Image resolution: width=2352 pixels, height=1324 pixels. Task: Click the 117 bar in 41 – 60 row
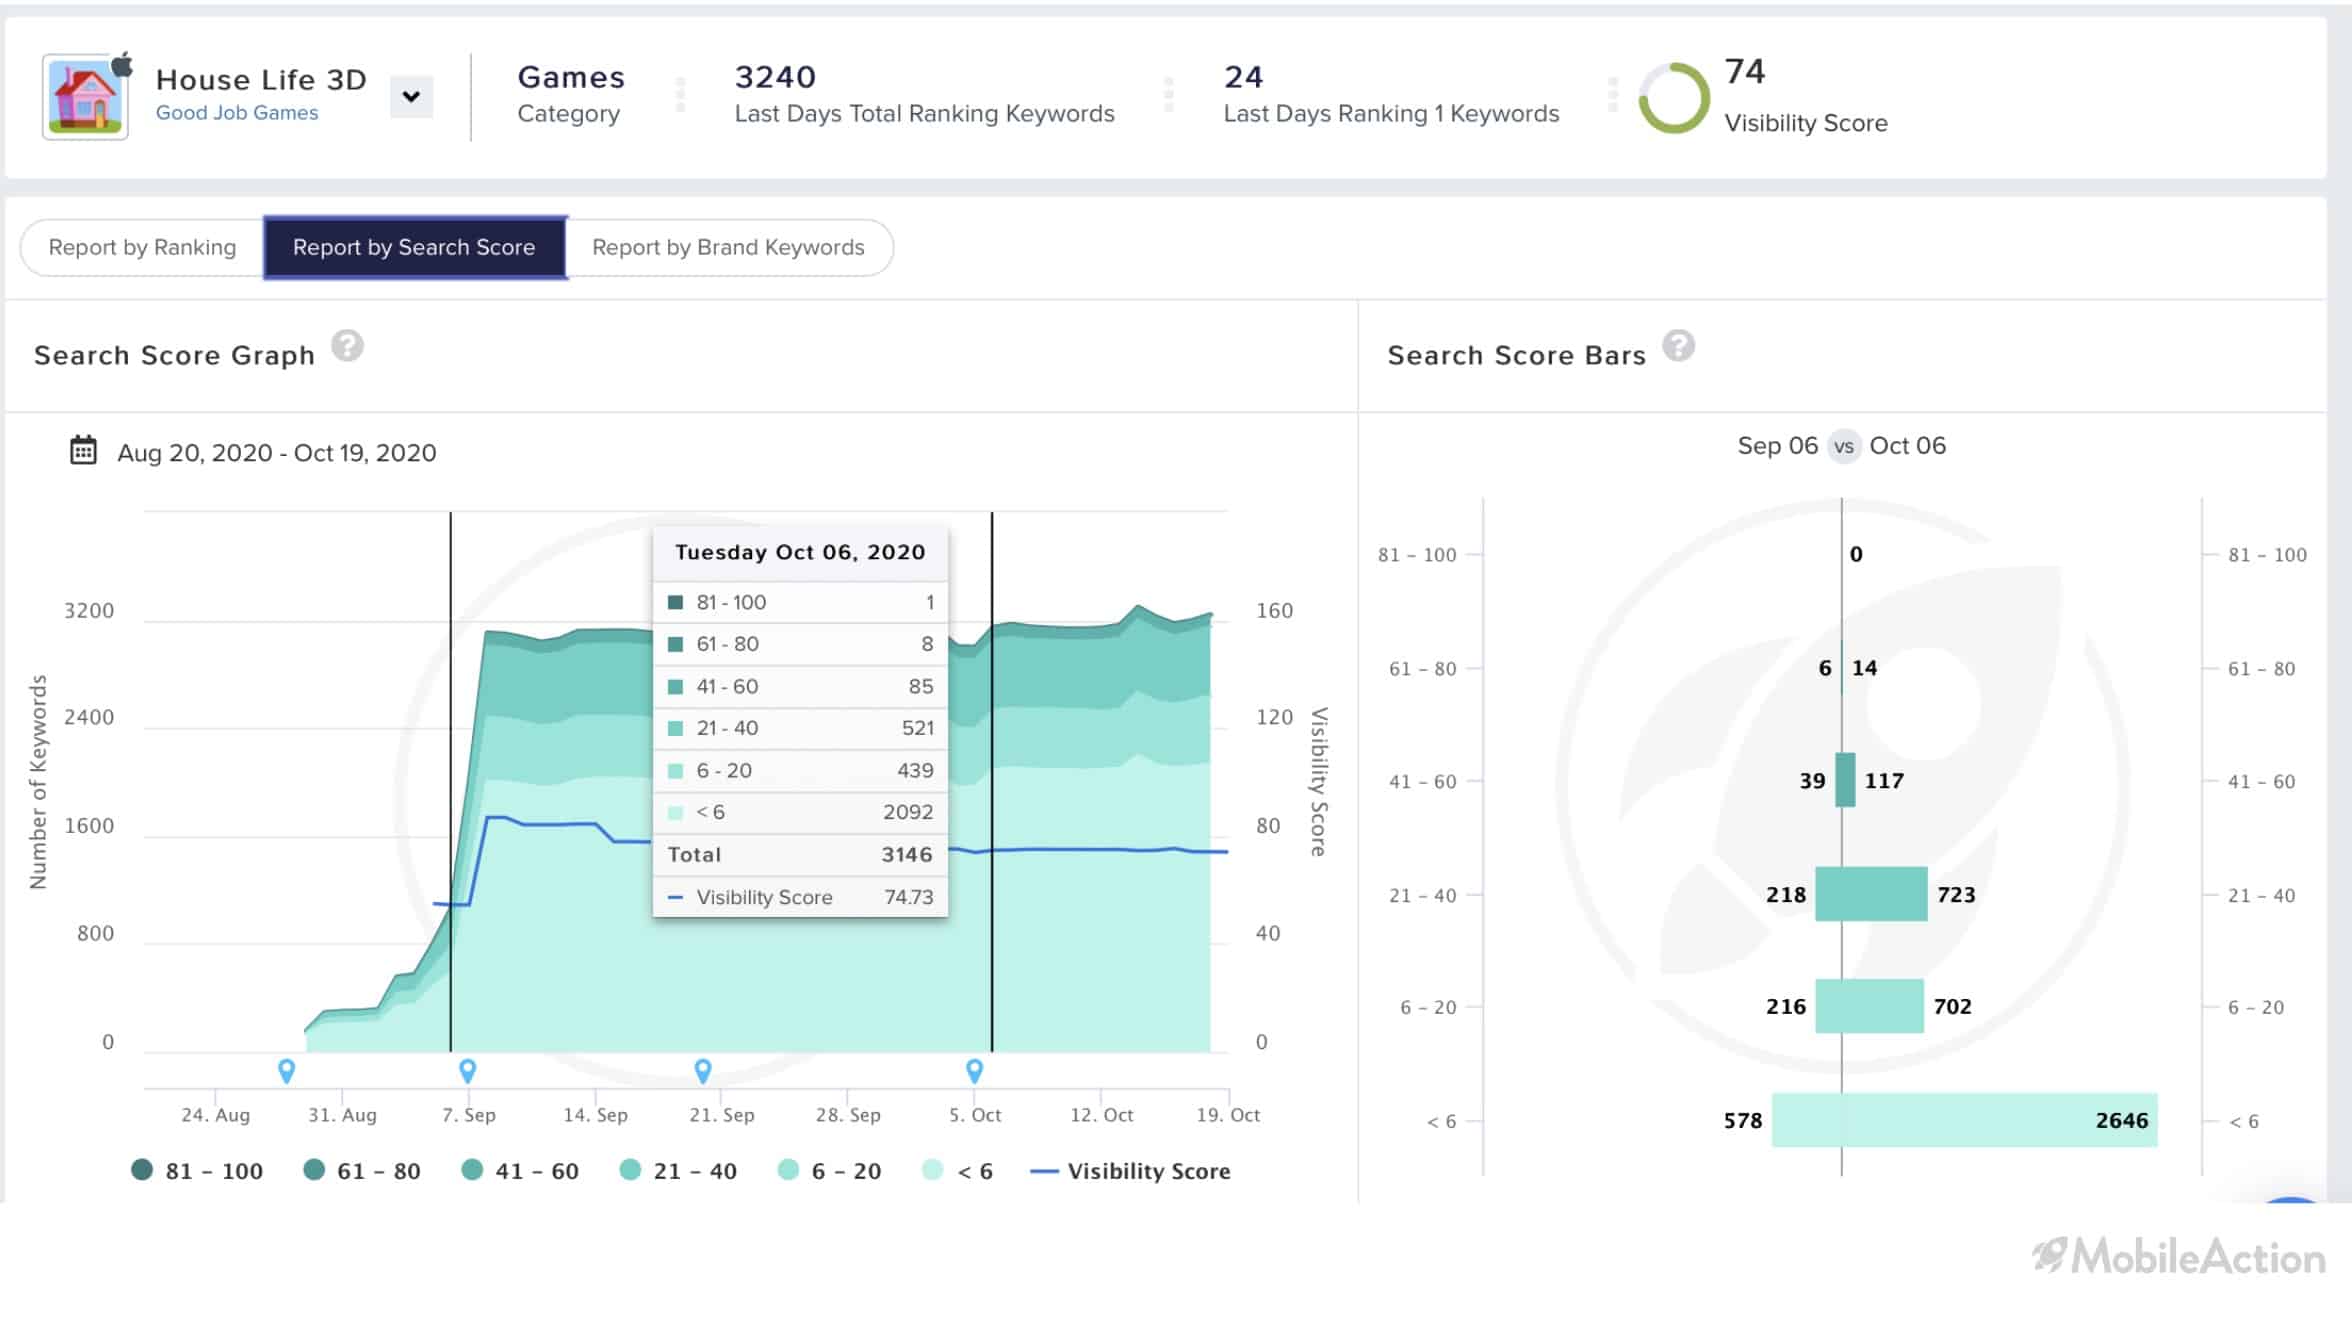1849,780
